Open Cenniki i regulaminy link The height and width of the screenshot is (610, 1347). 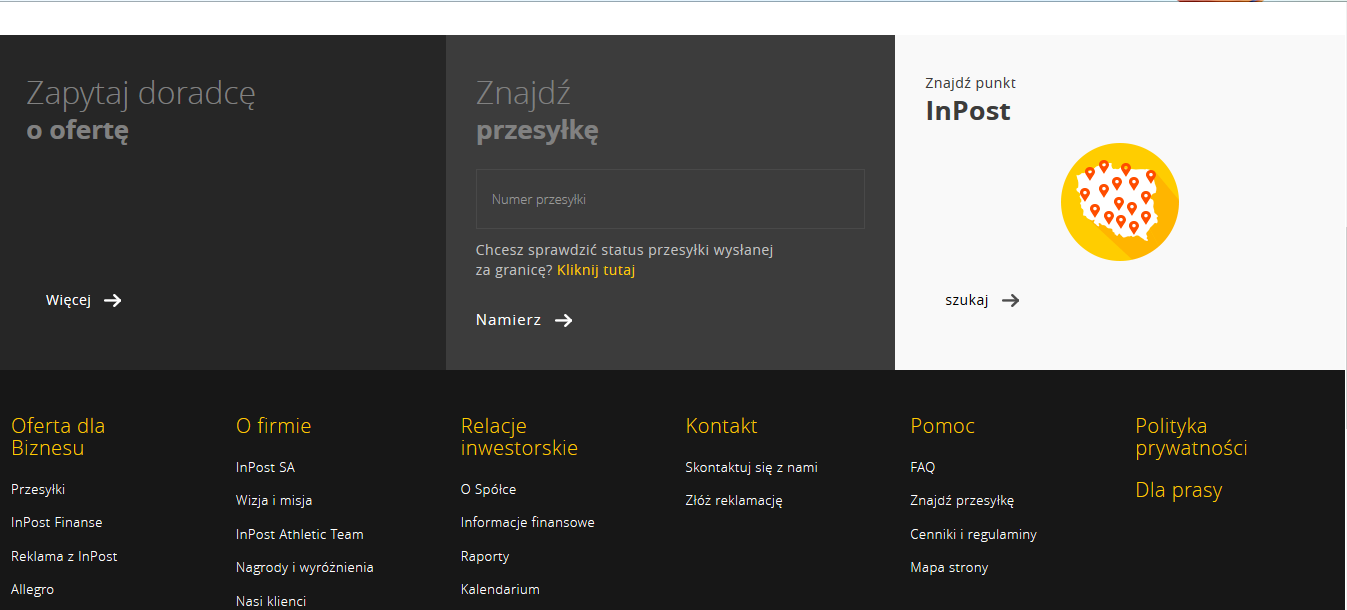tap(973, 534)
